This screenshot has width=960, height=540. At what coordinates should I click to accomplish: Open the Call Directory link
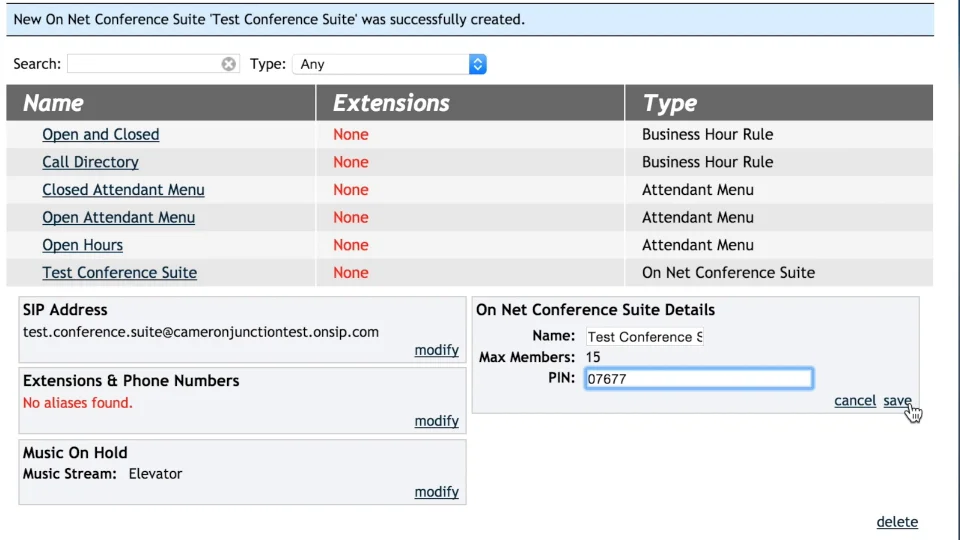(x=90, y=162)
